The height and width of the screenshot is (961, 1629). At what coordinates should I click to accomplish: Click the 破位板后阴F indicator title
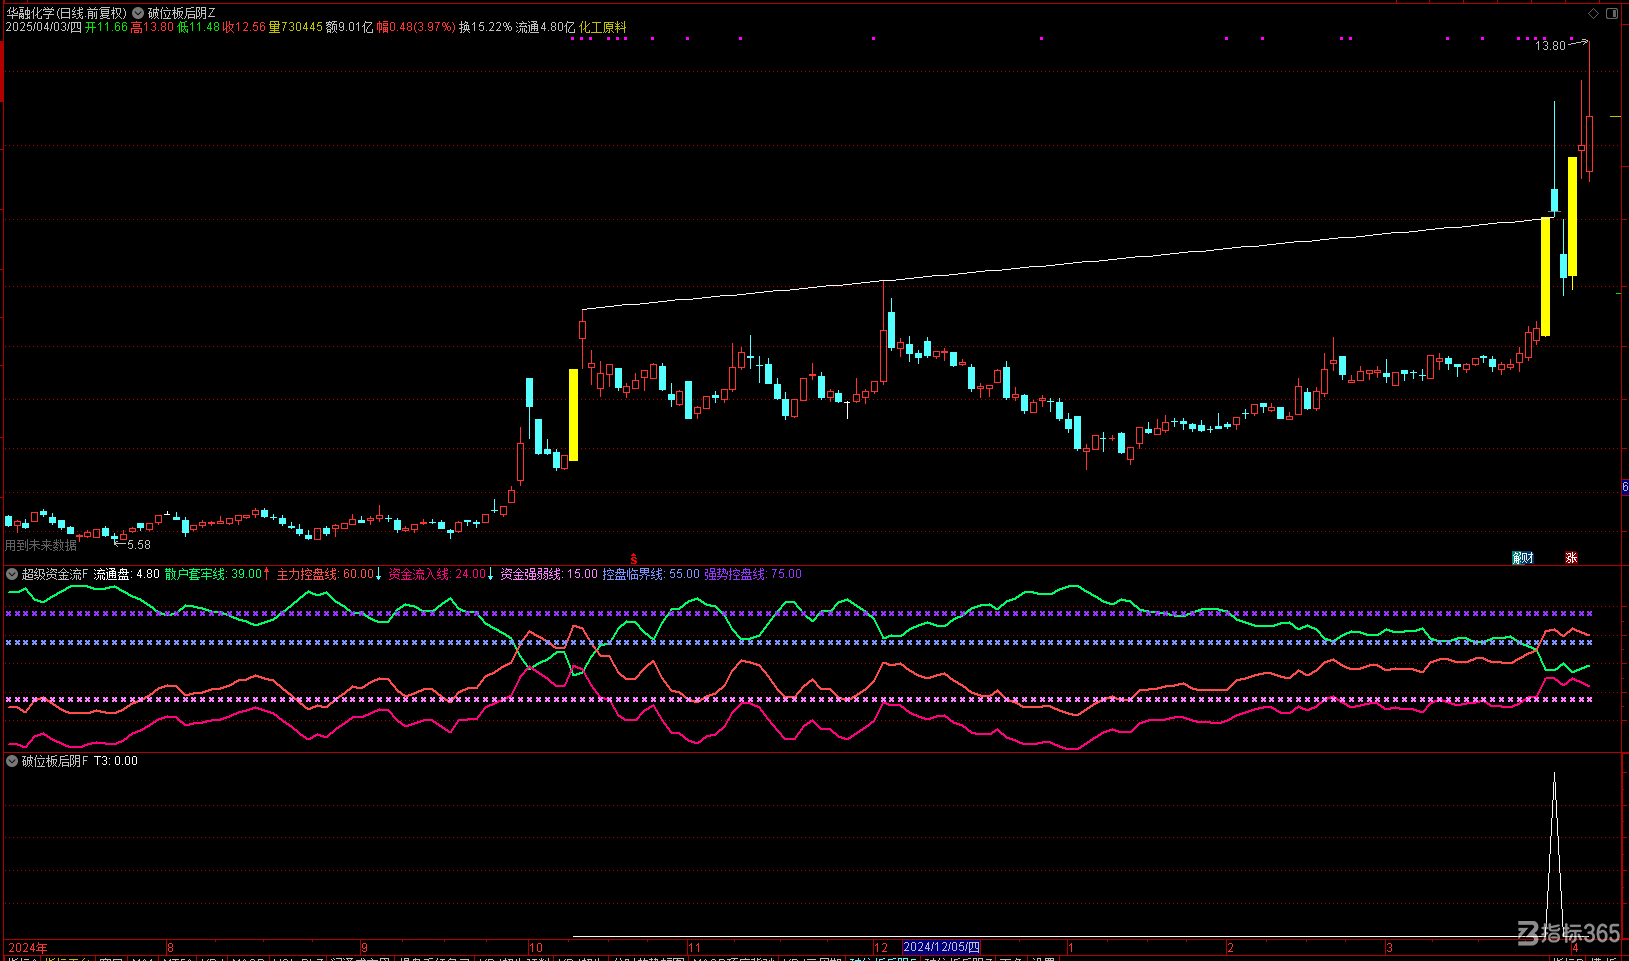pos(55,761)
